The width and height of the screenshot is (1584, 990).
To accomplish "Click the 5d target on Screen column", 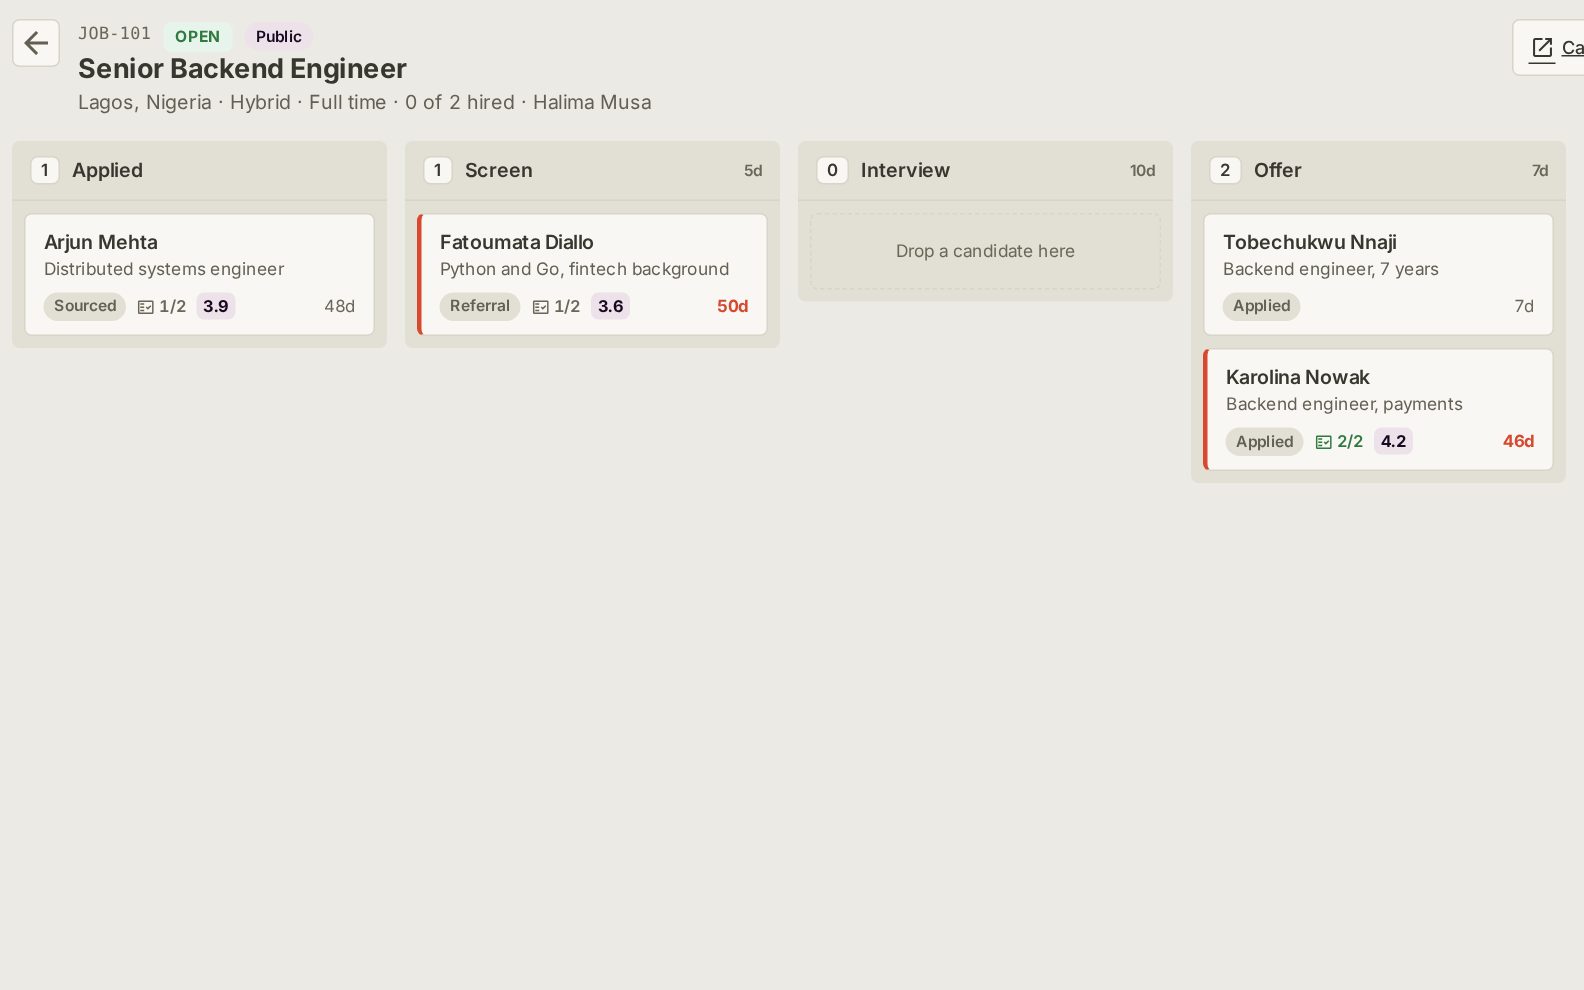I will [x=753, y=171].
